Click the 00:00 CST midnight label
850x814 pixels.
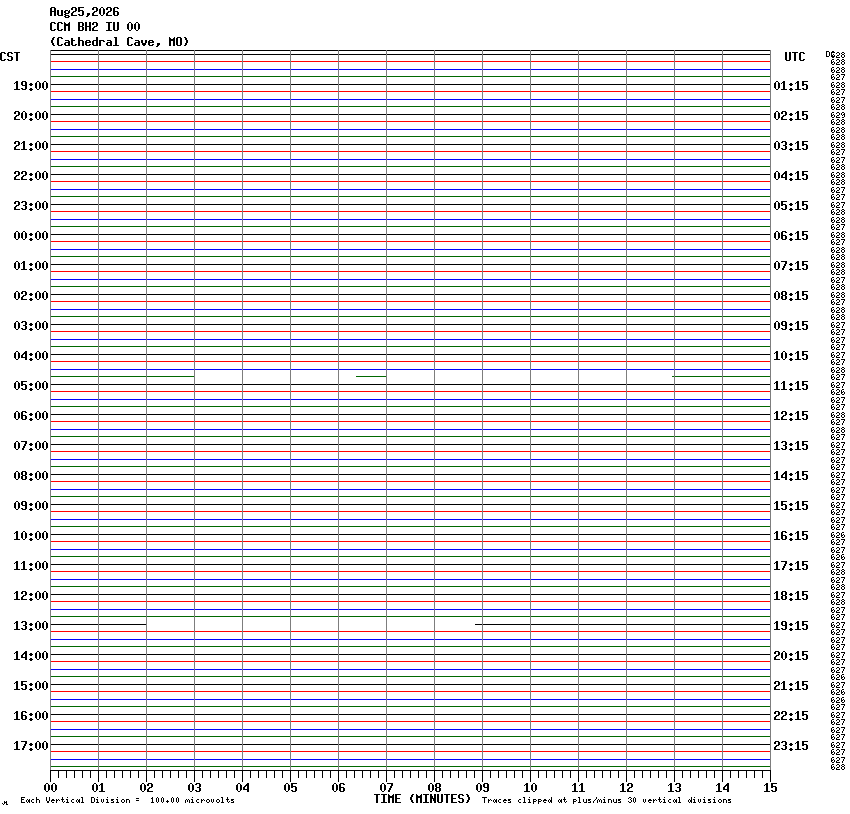coord(31,236)
